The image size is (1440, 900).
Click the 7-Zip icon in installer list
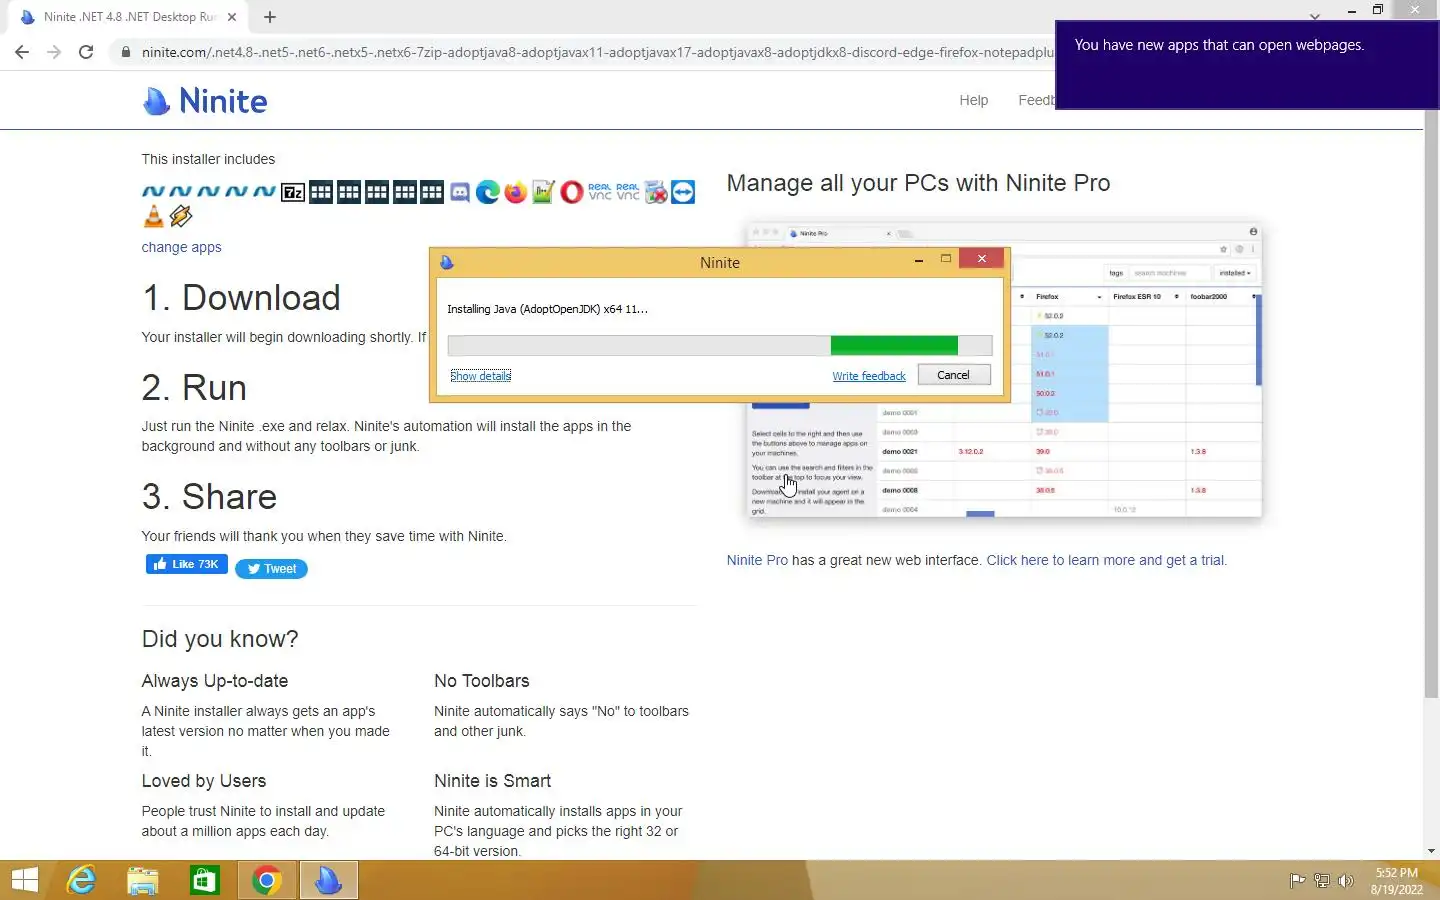click(x=293, y=192)
